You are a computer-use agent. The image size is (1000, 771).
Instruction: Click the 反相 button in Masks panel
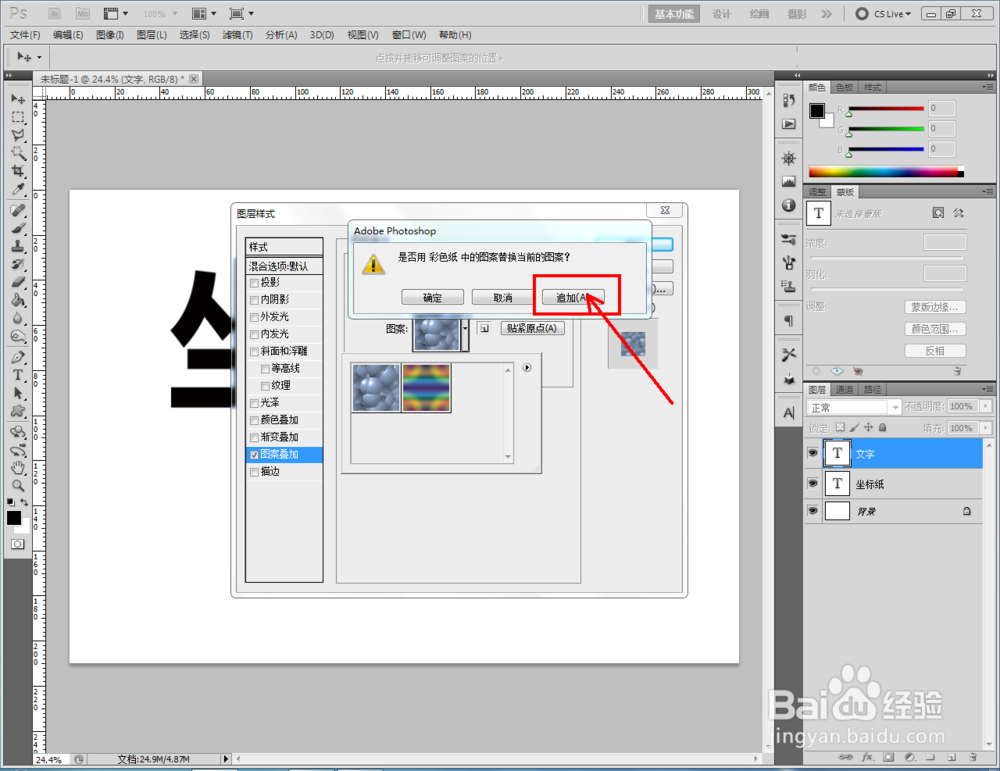935,350
